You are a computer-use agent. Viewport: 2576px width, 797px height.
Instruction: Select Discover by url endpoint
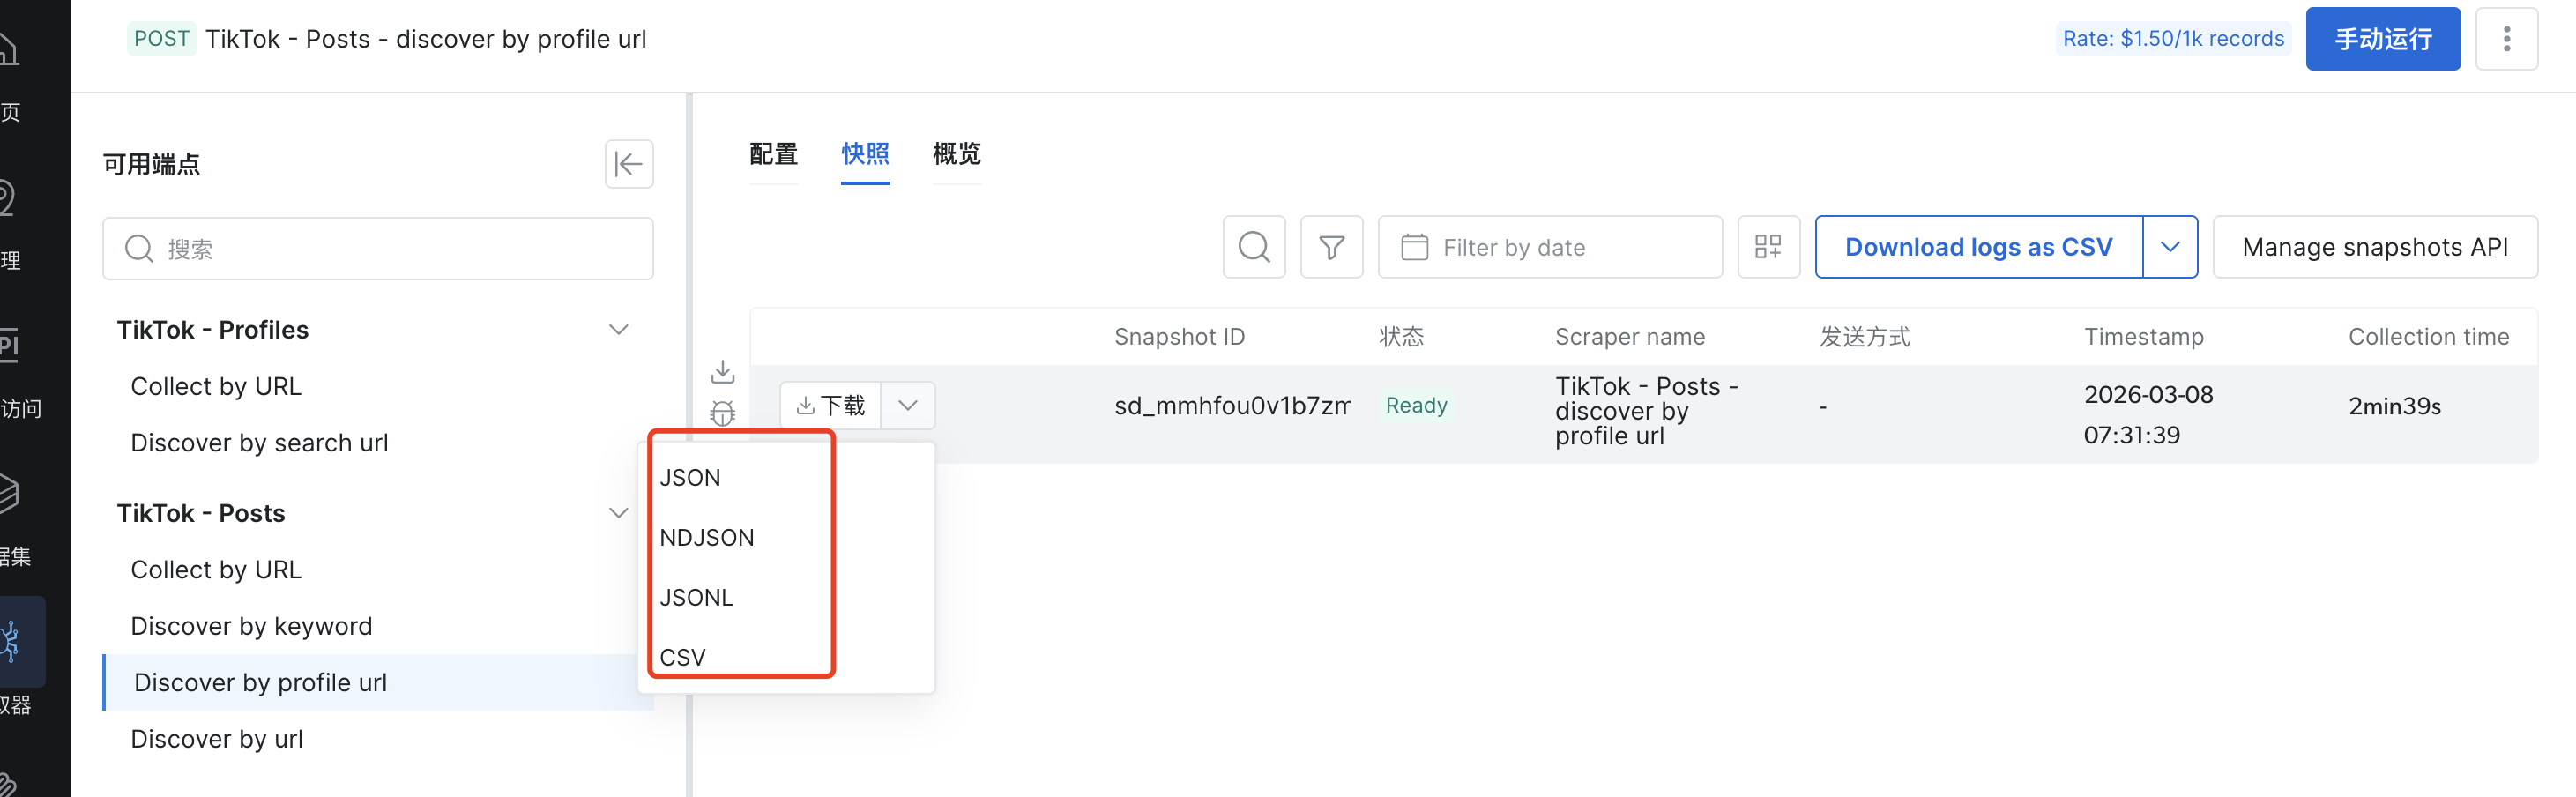click(x=217, y=739)
